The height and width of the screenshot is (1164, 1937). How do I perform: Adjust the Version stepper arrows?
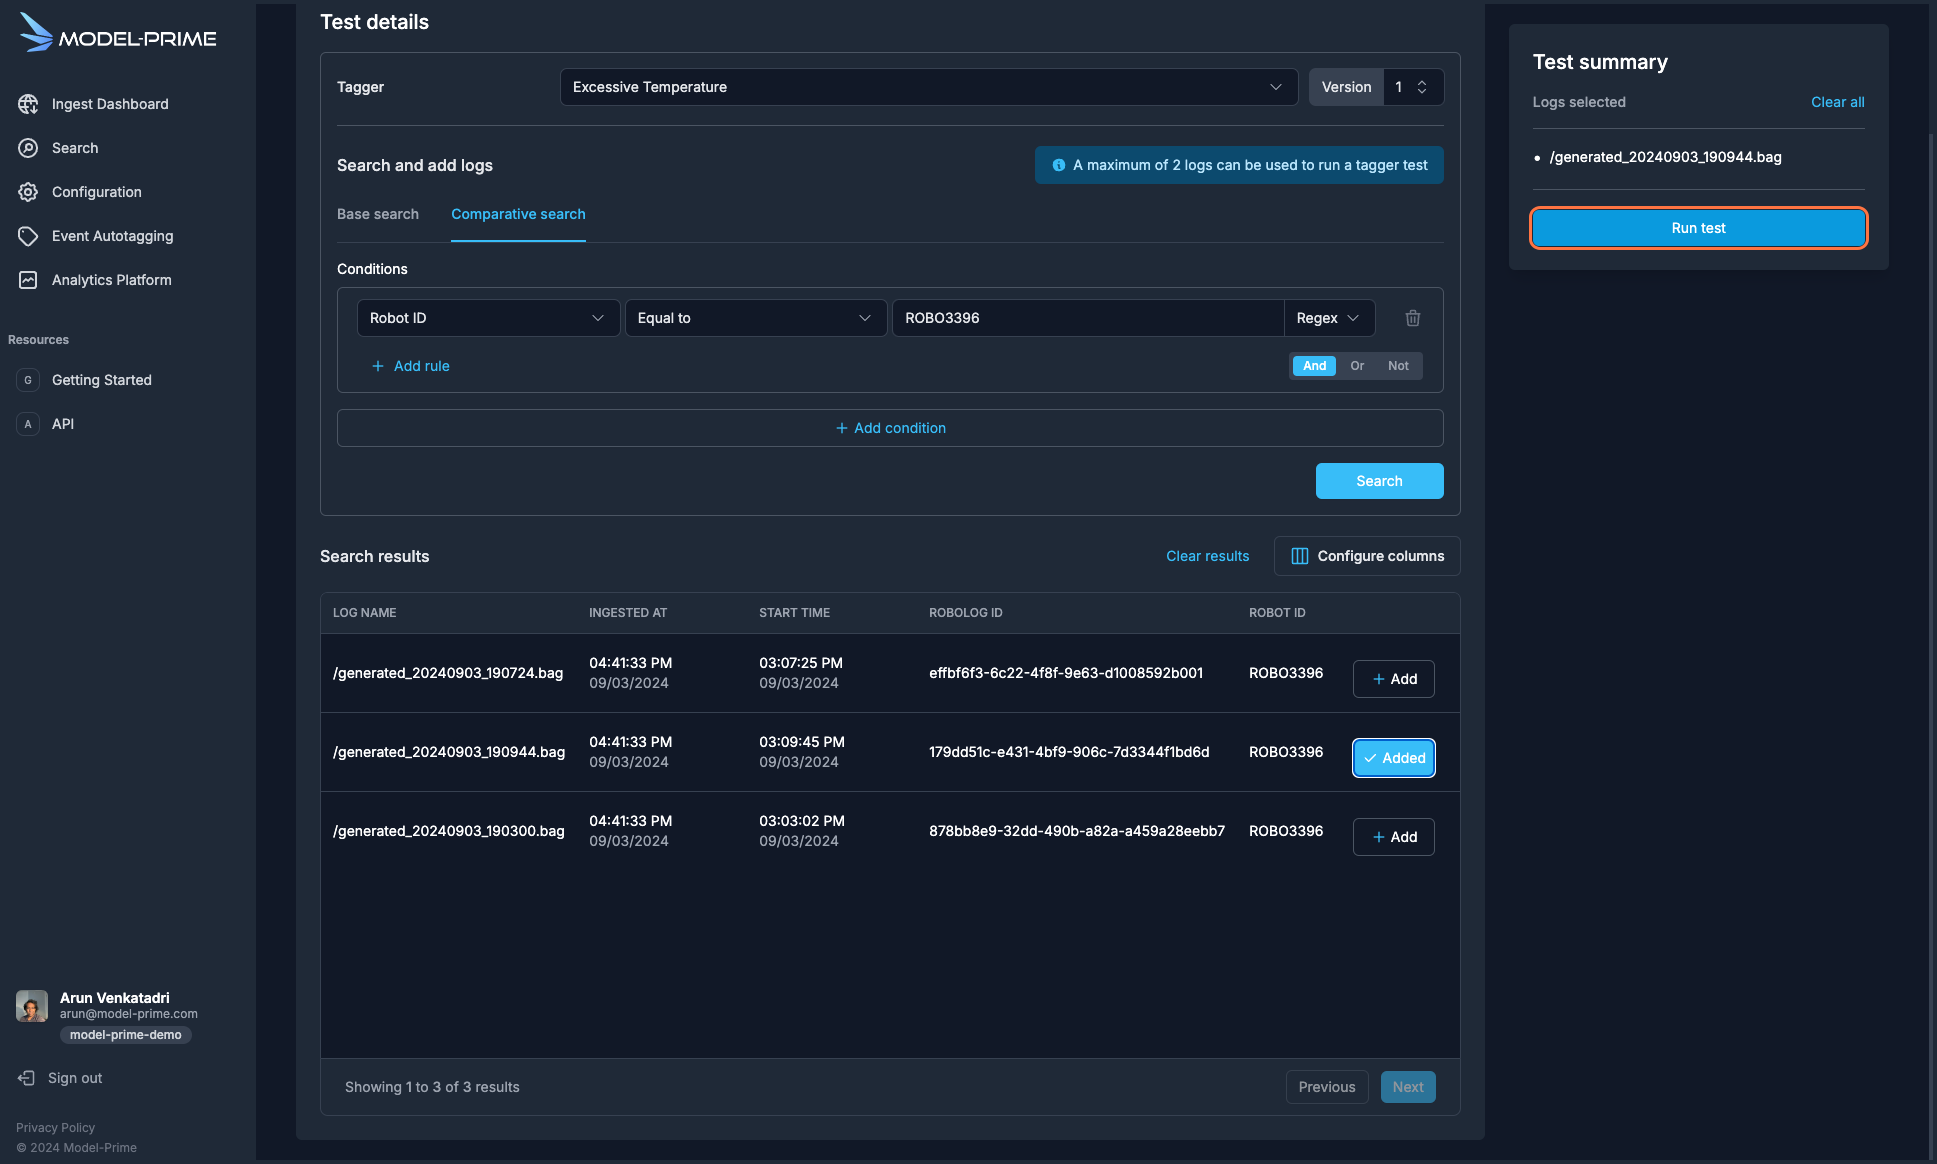(x=1422, y=87)
